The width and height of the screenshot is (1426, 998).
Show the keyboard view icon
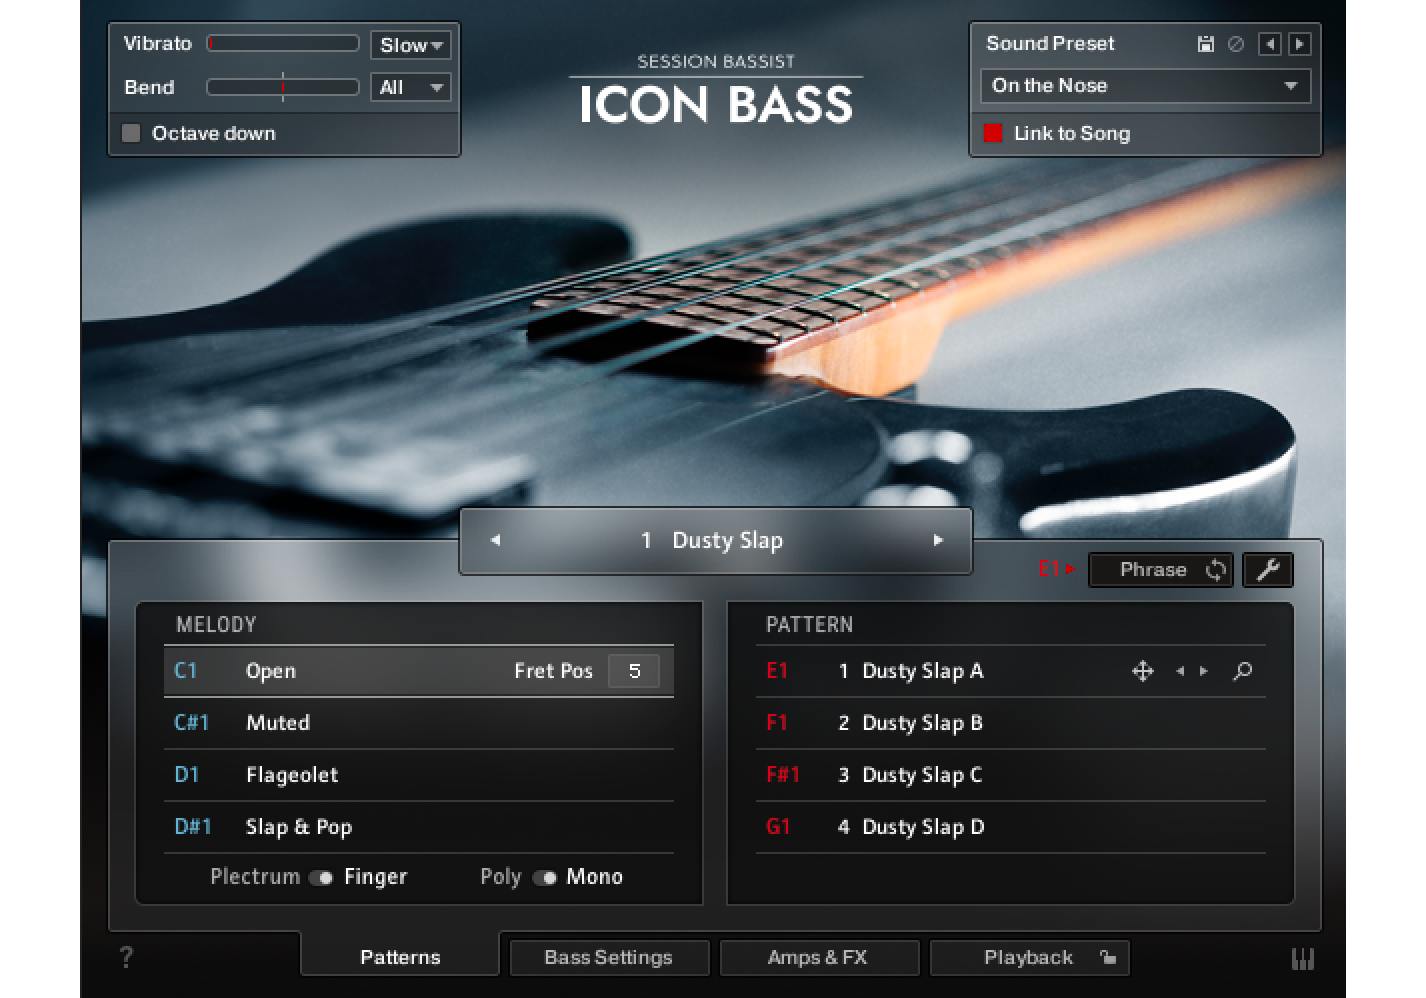pos(1302,959)
